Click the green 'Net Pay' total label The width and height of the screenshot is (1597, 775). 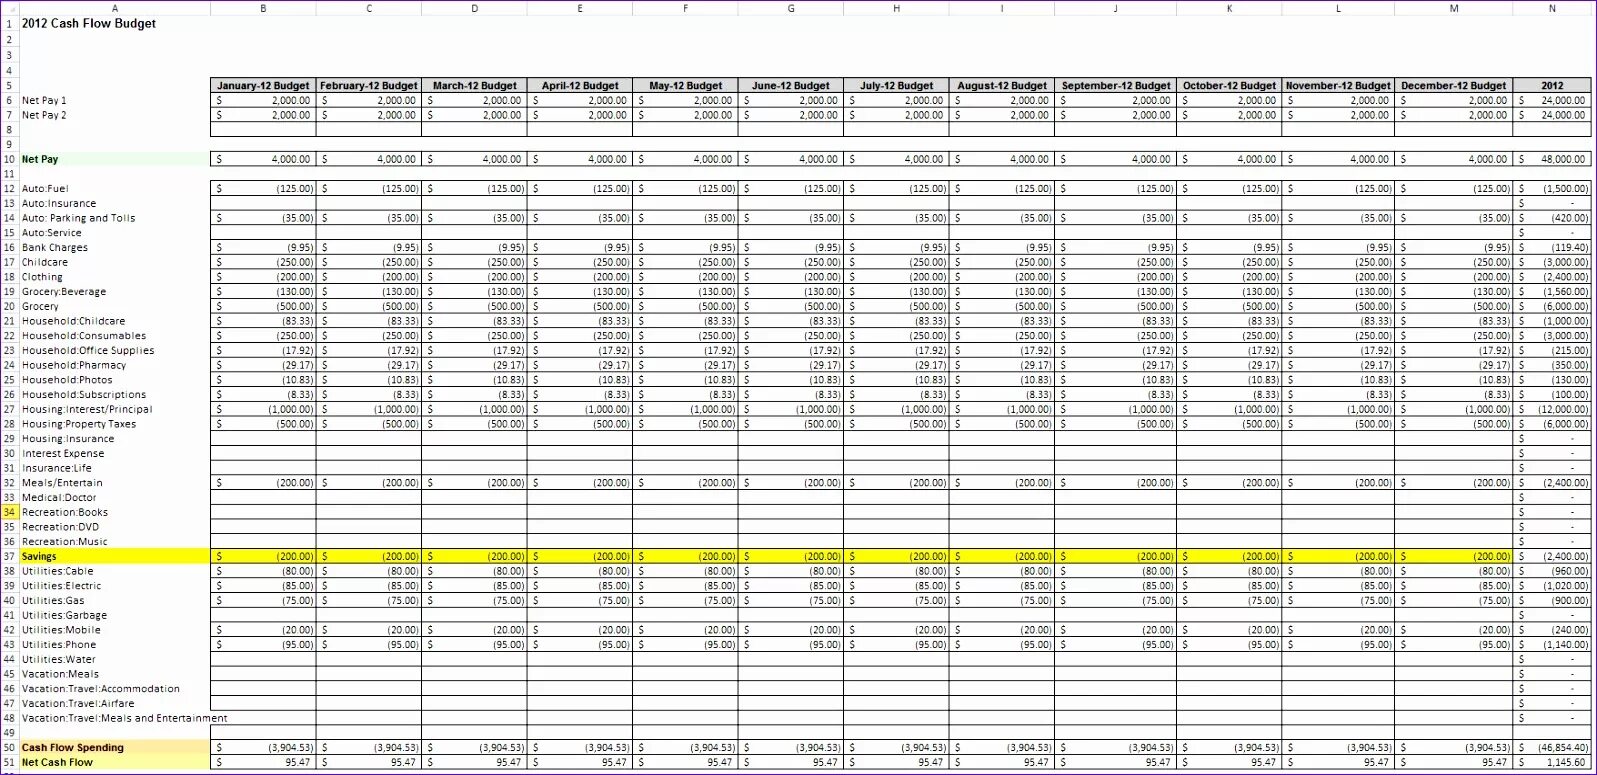click(x=40, y=159)
